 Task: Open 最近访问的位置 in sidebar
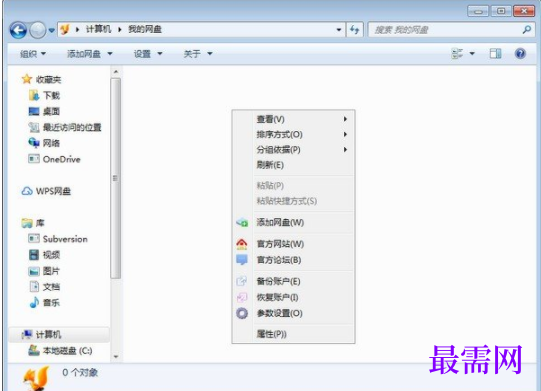pos(72,127)
